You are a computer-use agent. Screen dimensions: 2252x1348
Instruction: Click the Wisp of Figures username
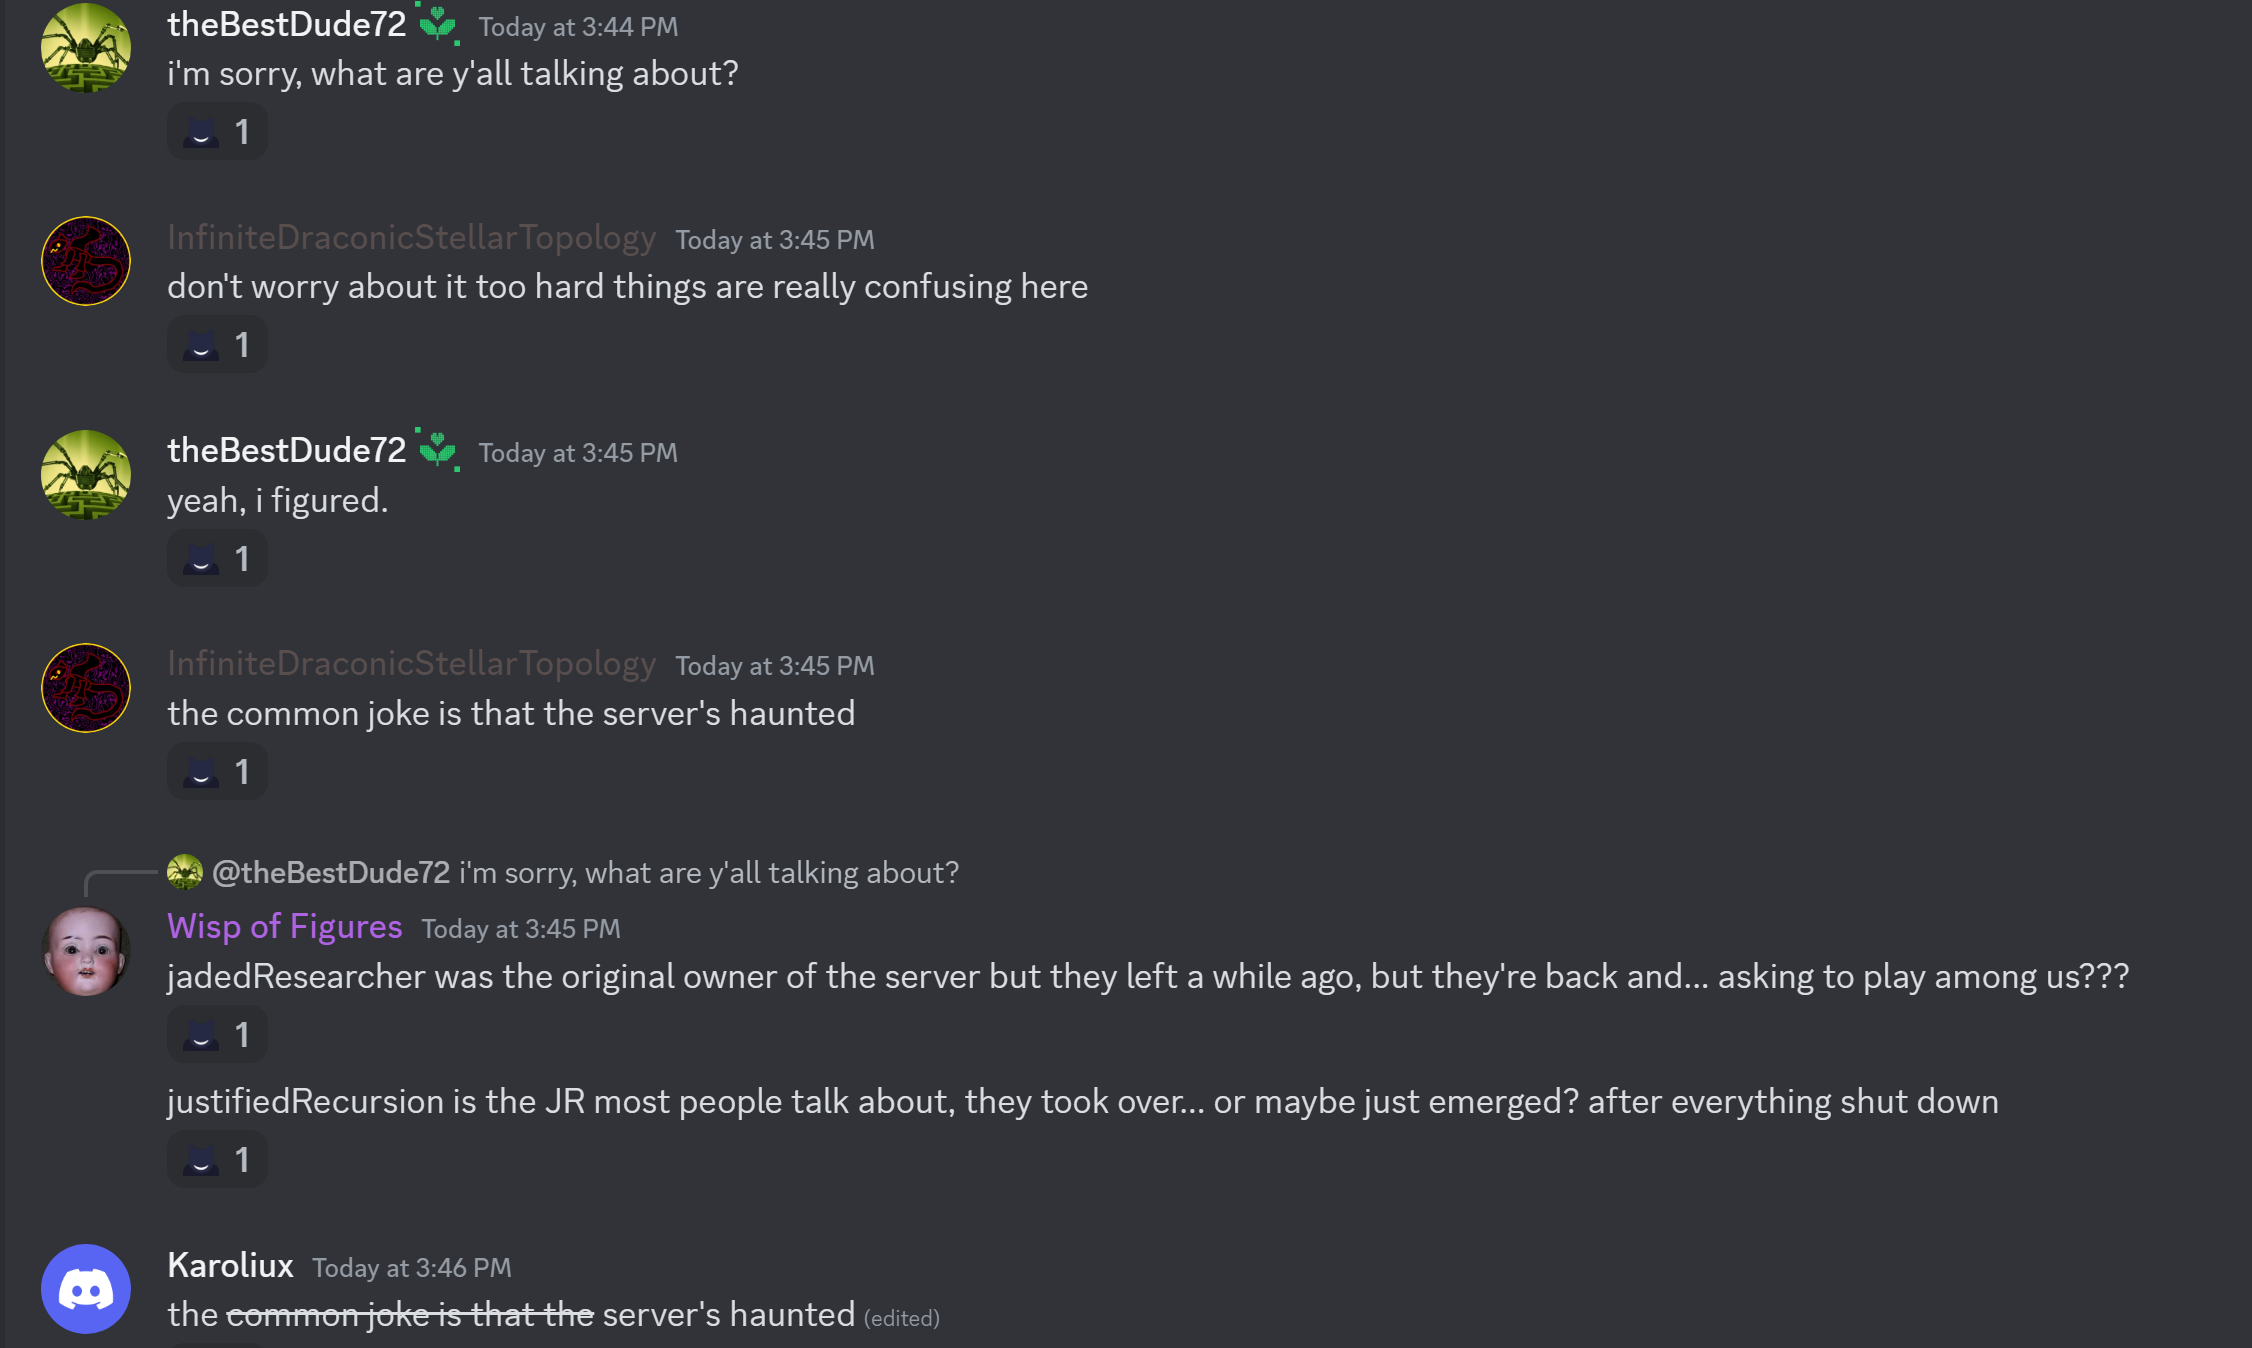(x=285, y=927)
